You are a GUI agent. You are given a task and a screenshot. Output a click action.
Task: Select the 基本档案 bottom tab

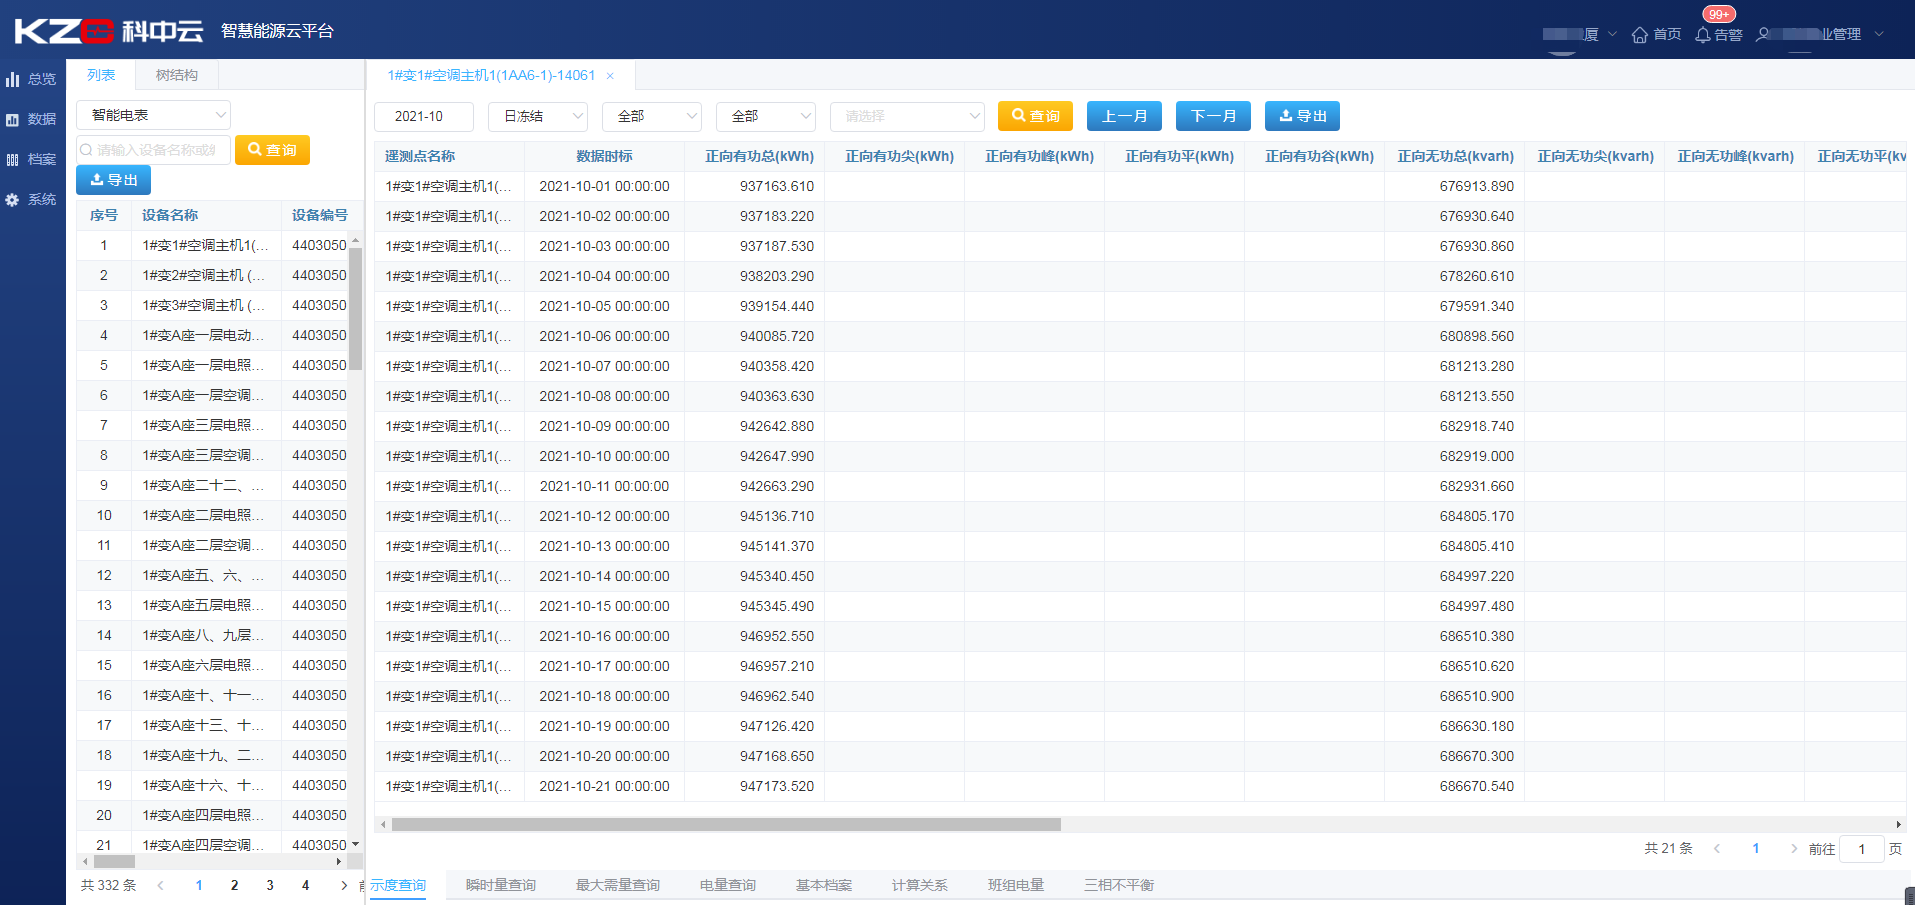coord(824,885)
